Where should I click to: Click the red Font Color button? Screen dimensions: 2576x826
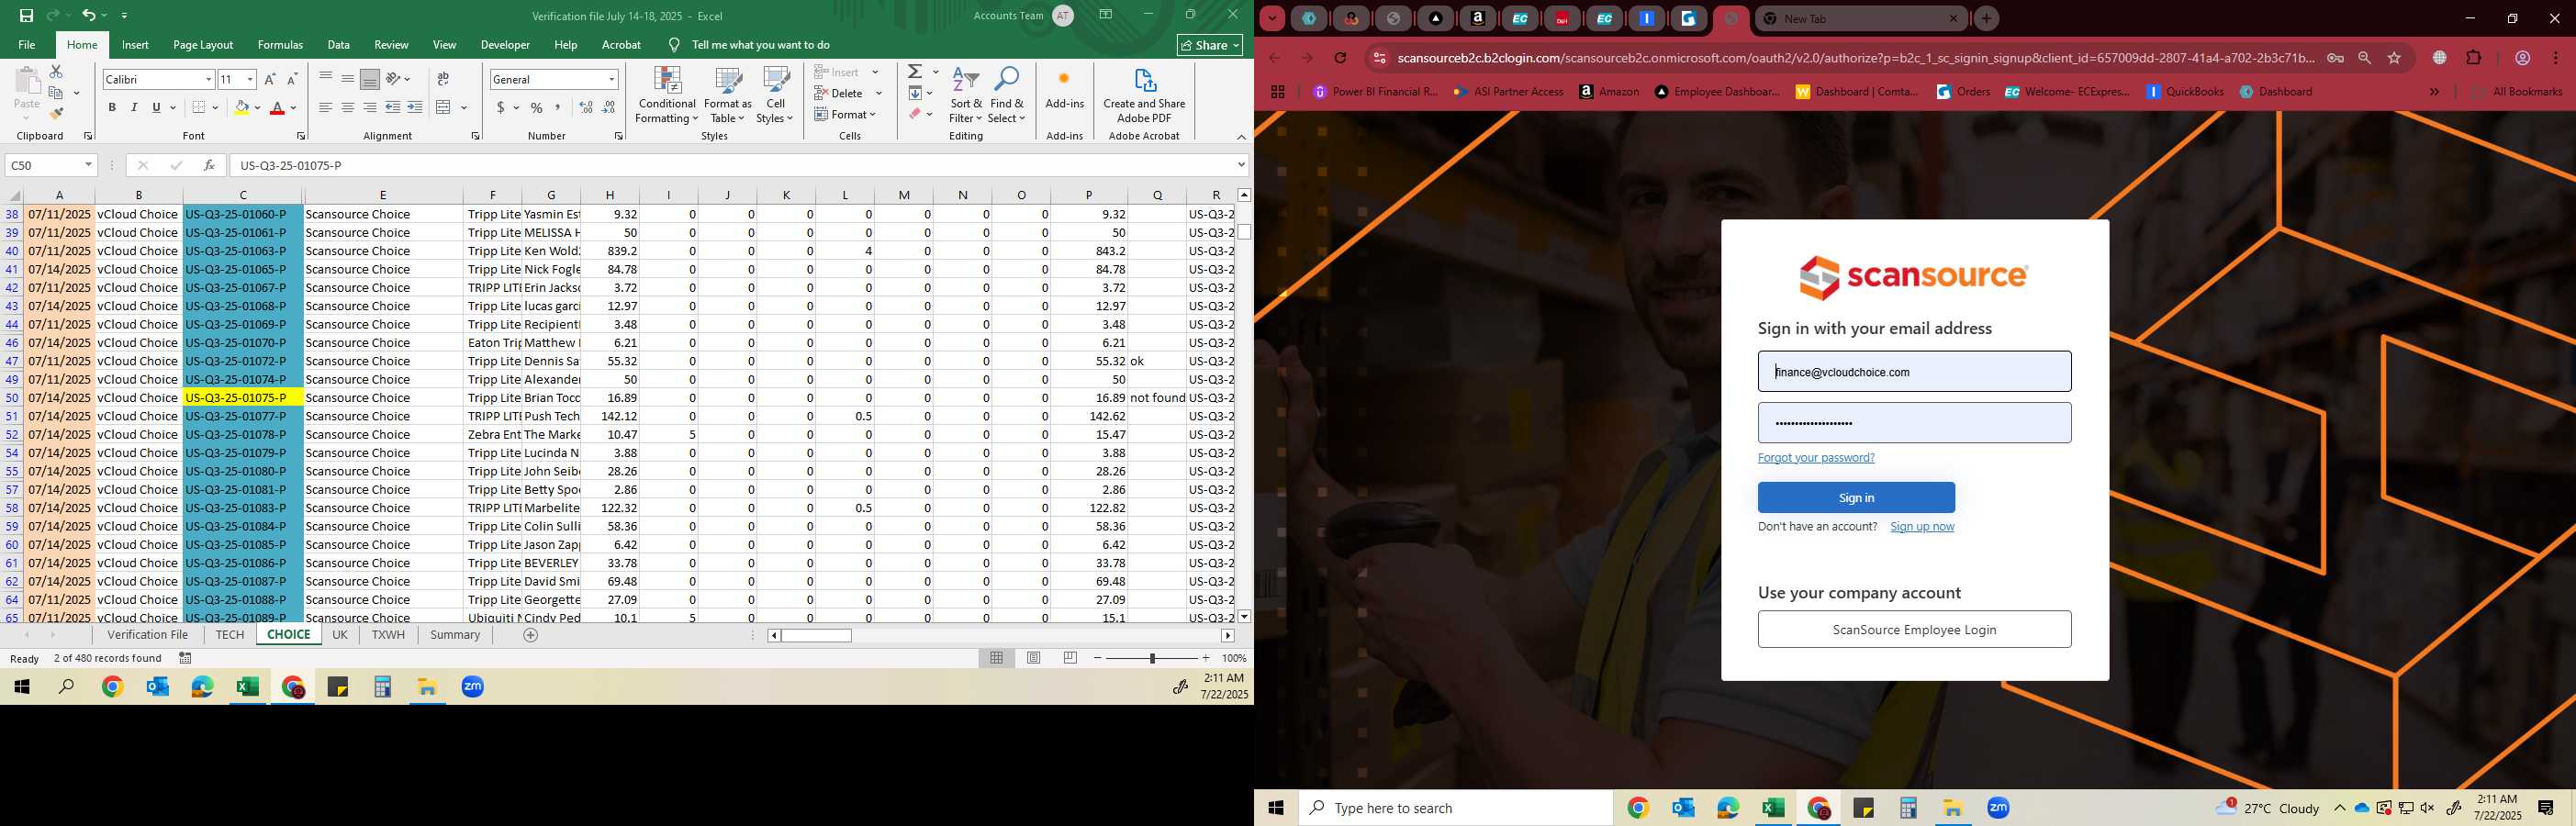(x=277, y=107)
